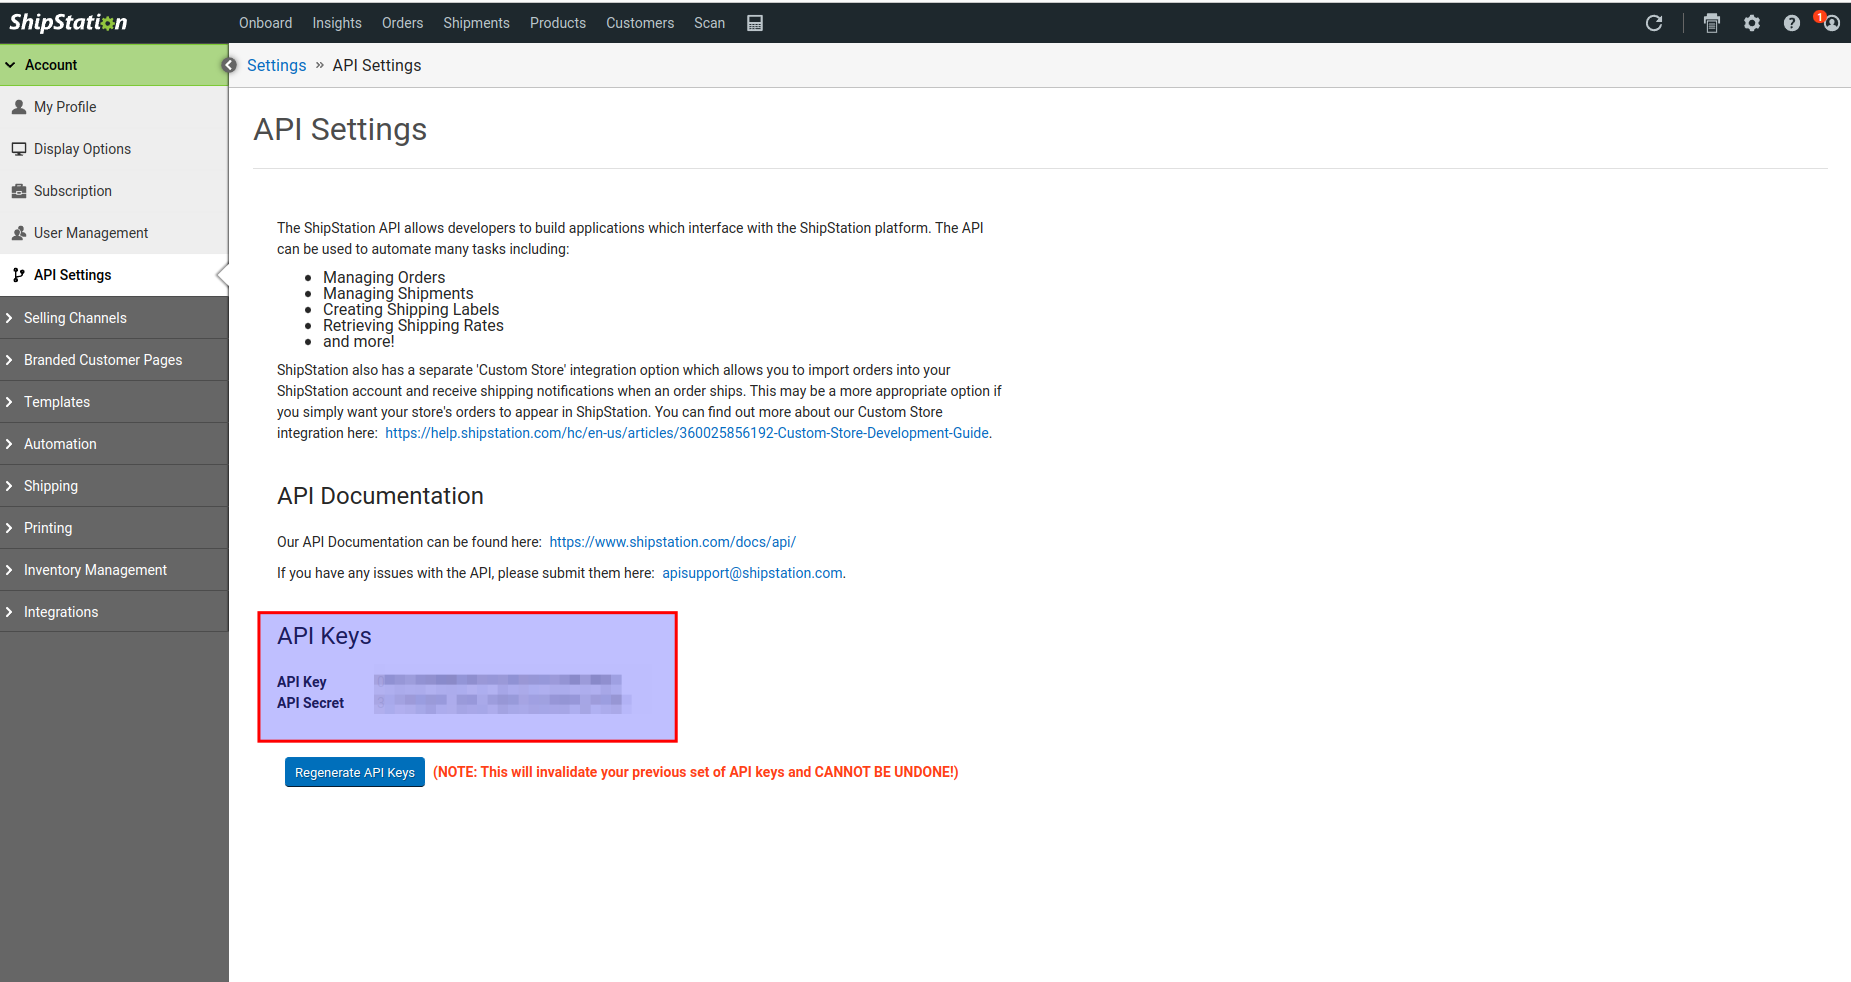Open the Scan tab
The image size is (1851, 982).
[709, 23]
